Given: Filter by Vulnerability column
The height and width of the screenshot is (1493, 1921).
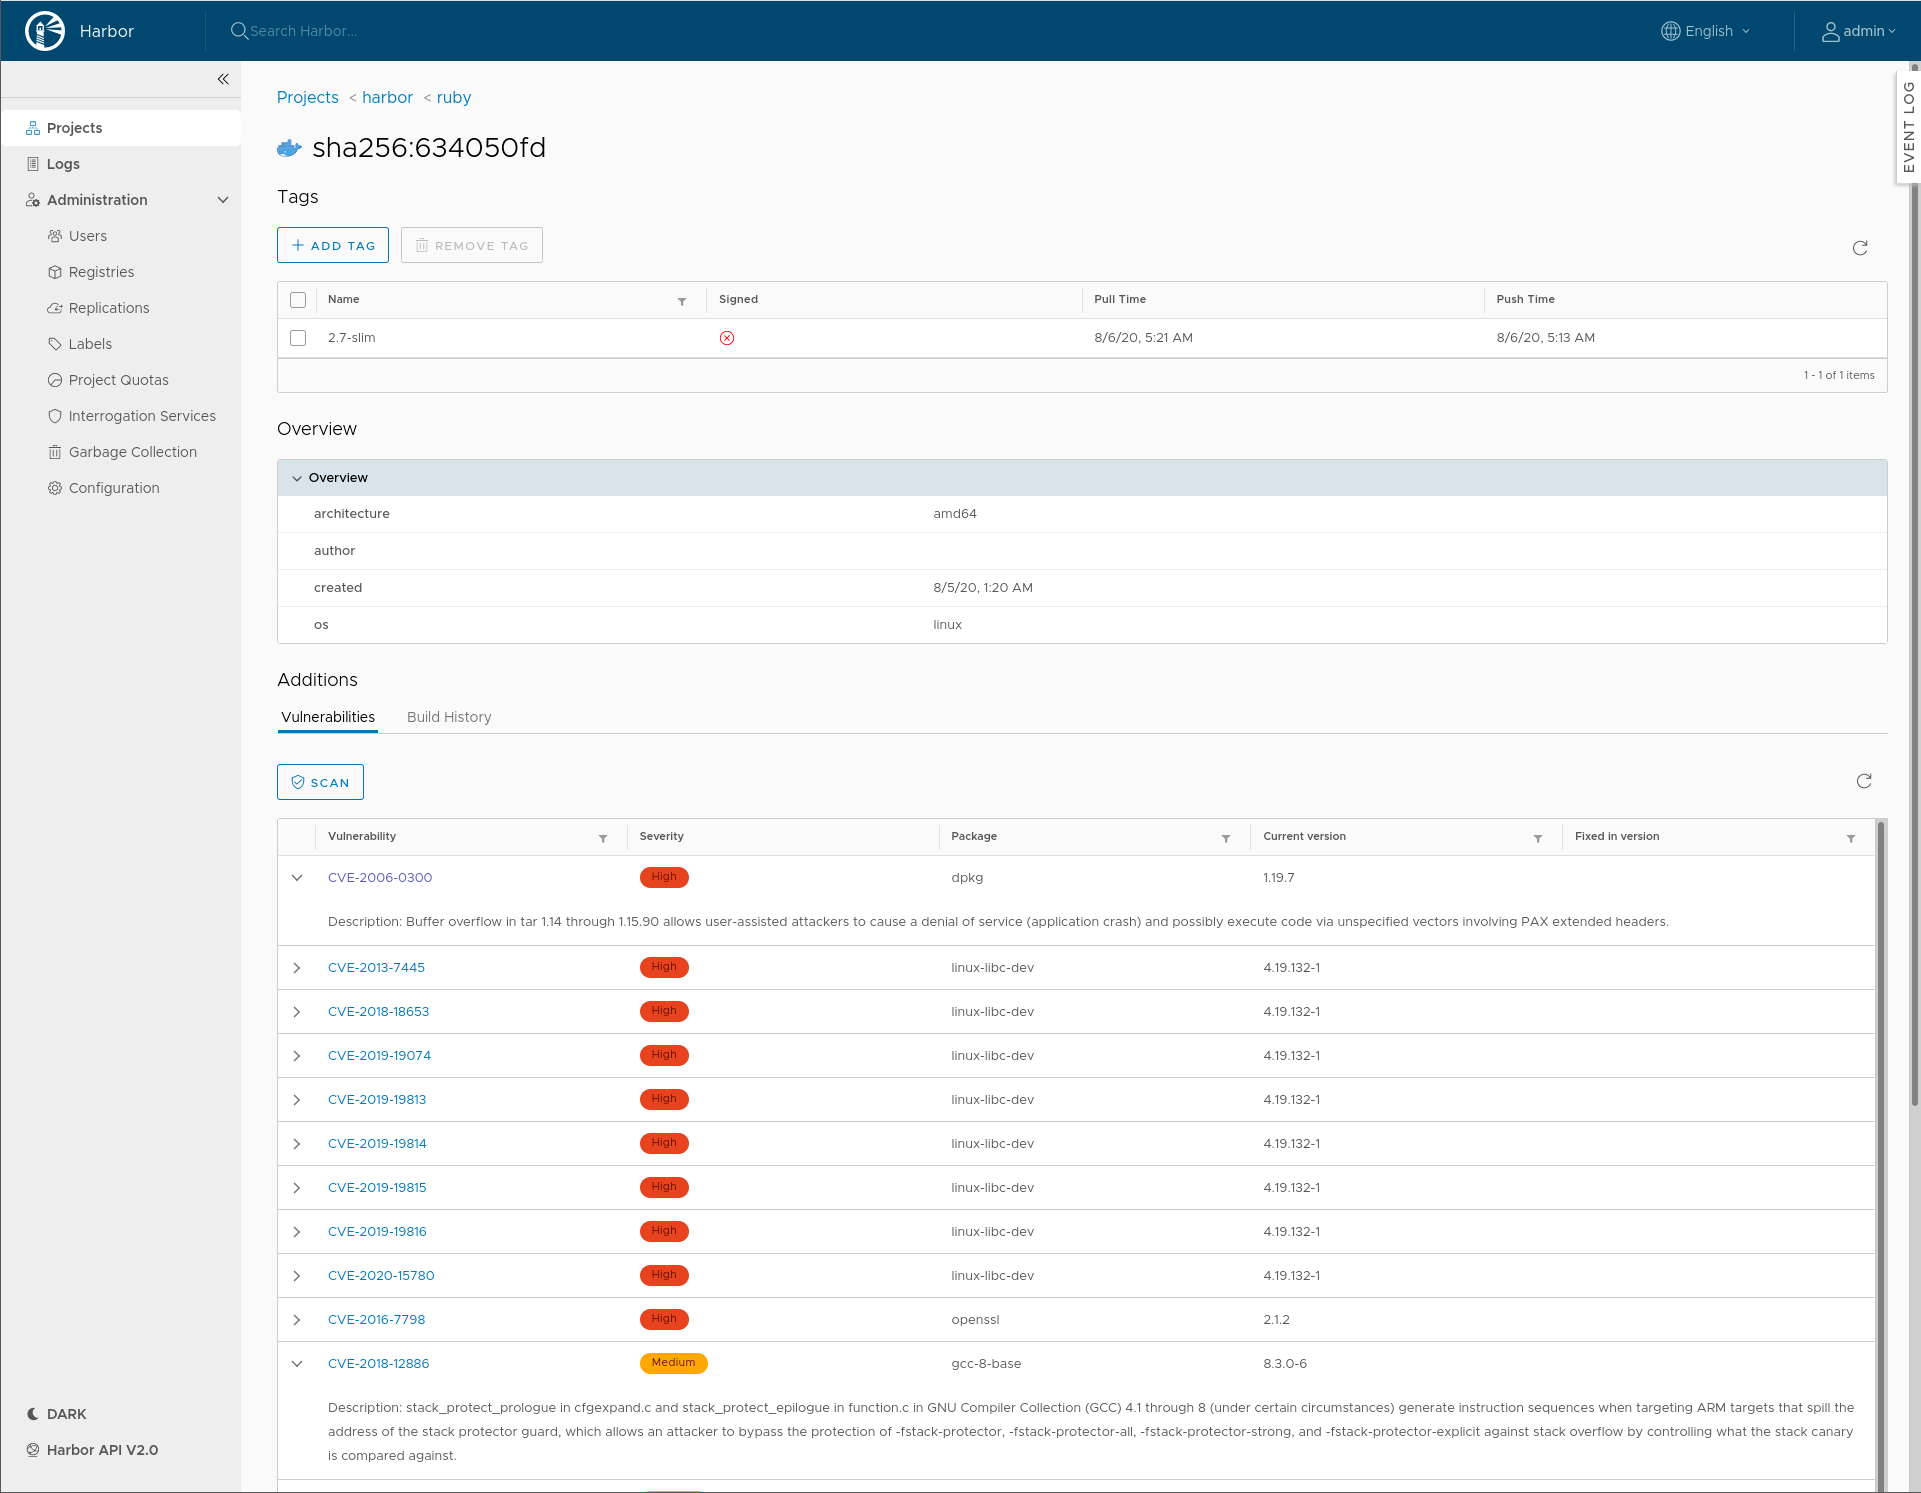Looking at the screenshot, I should click(x=603, y=838).
